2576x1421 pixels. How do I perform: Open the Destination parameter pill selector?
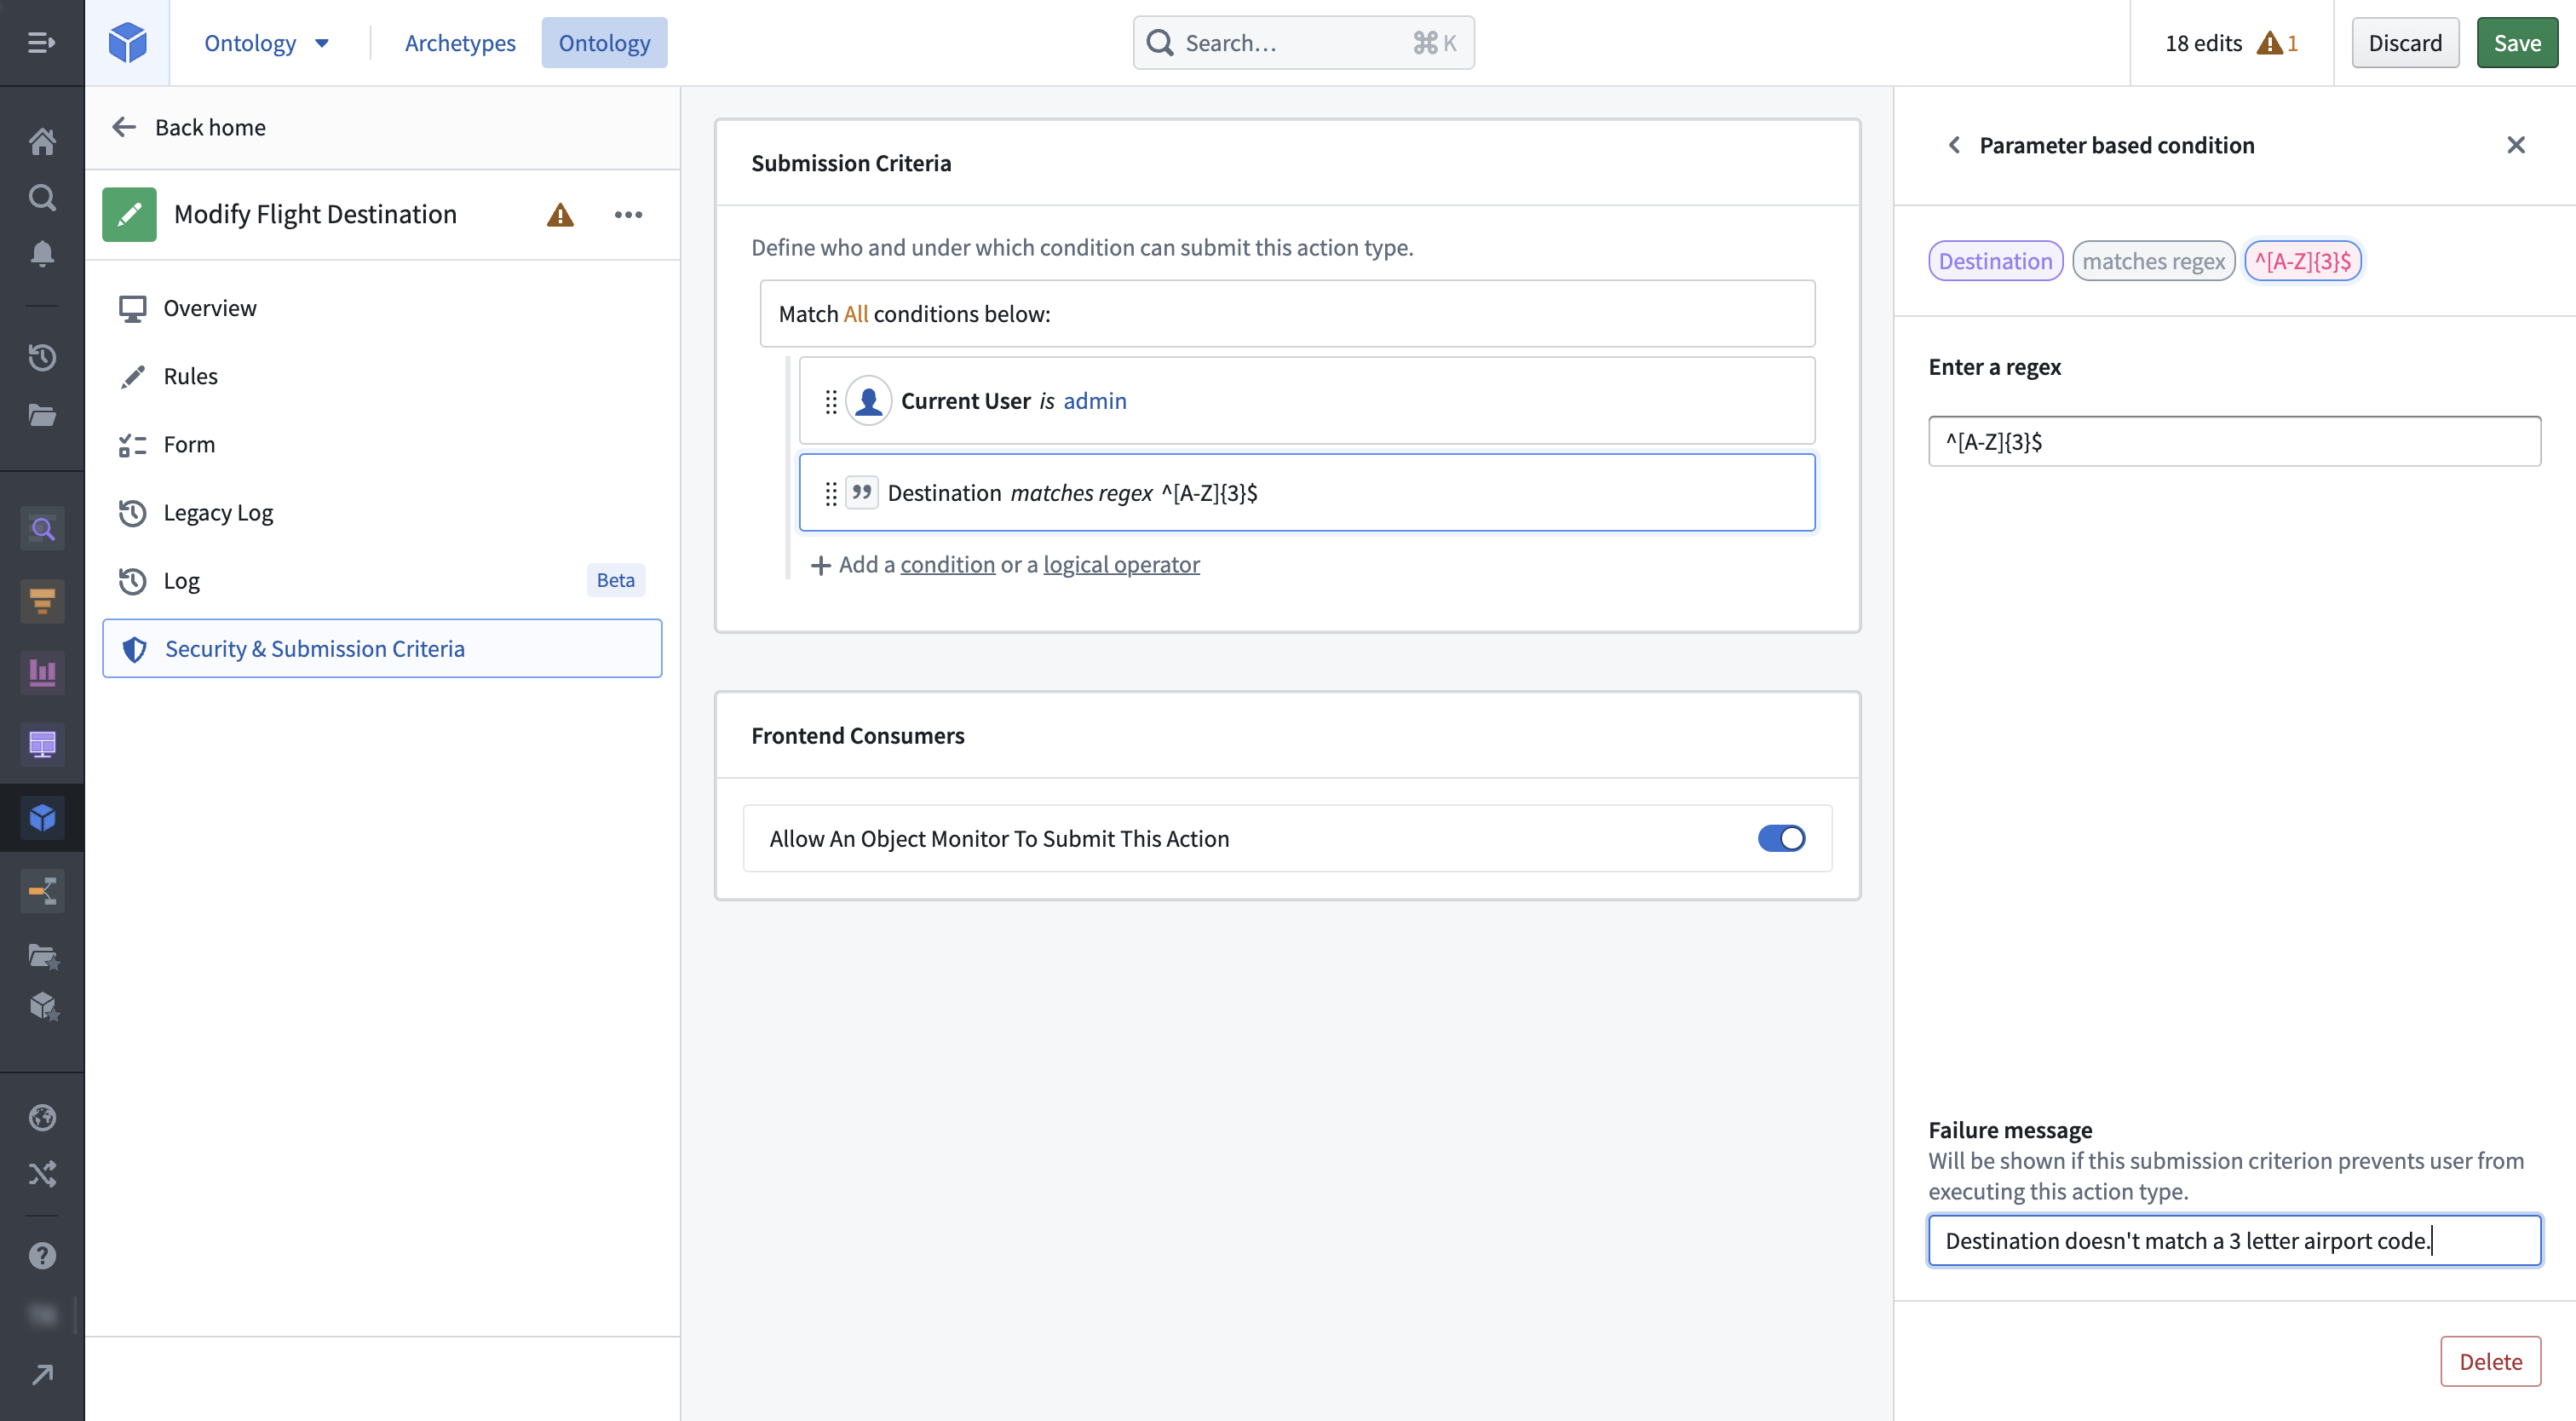[1995, 261]
